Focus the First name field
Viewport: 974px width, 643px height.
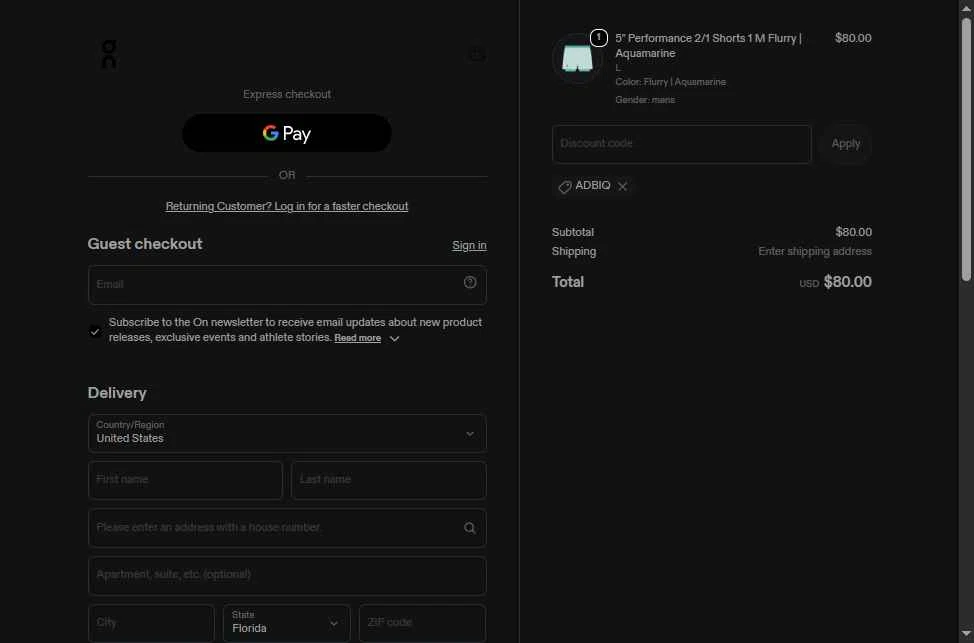185,480
